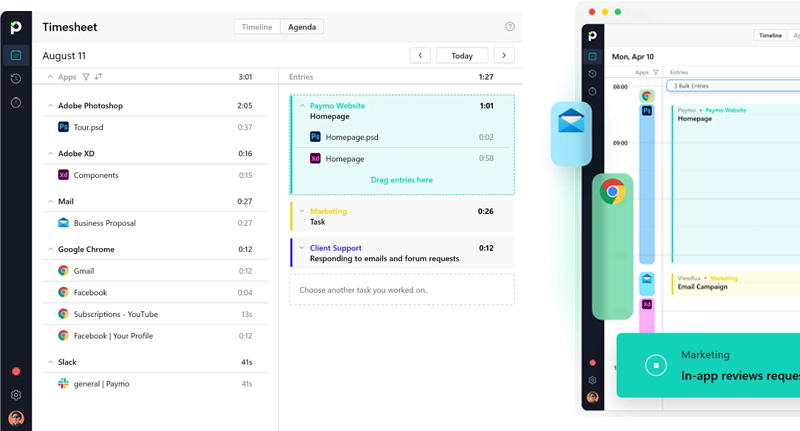Click the floating mail app icon
800x431 pixels.
point(571,122)
